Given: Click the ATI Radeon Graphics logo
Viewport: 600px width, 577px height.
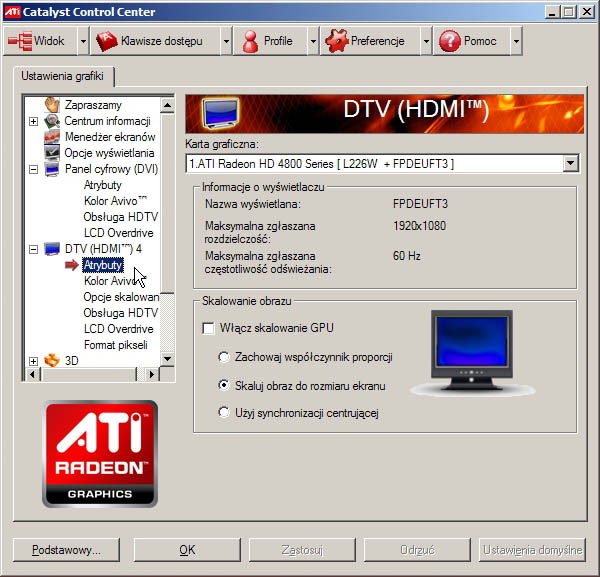Looking at the screenshot, I should pos(100,454).
